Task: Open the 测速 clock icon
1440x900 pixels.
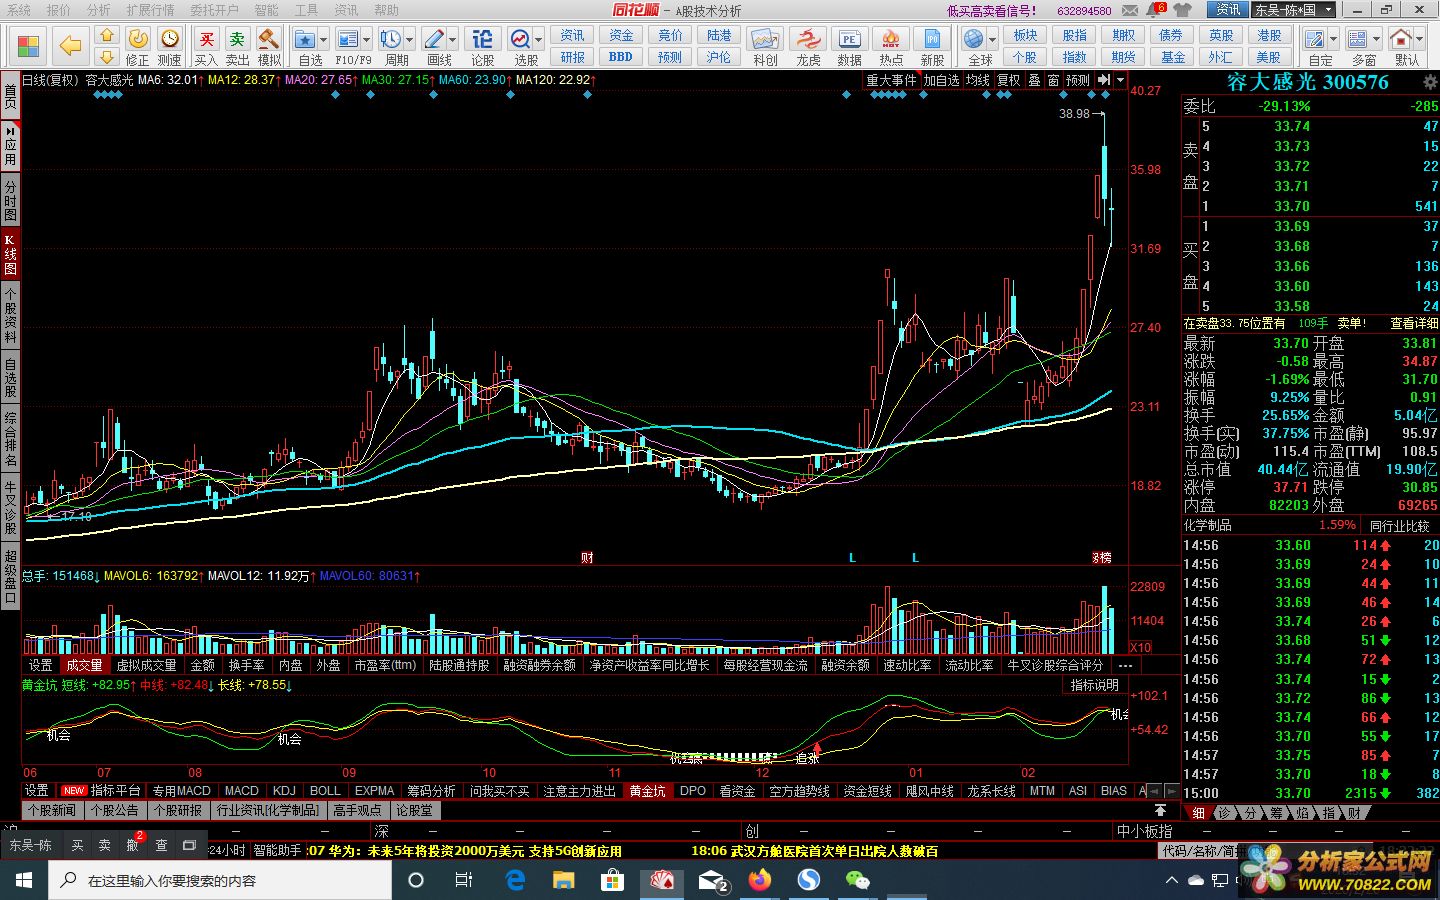Action: coord(170,46)
